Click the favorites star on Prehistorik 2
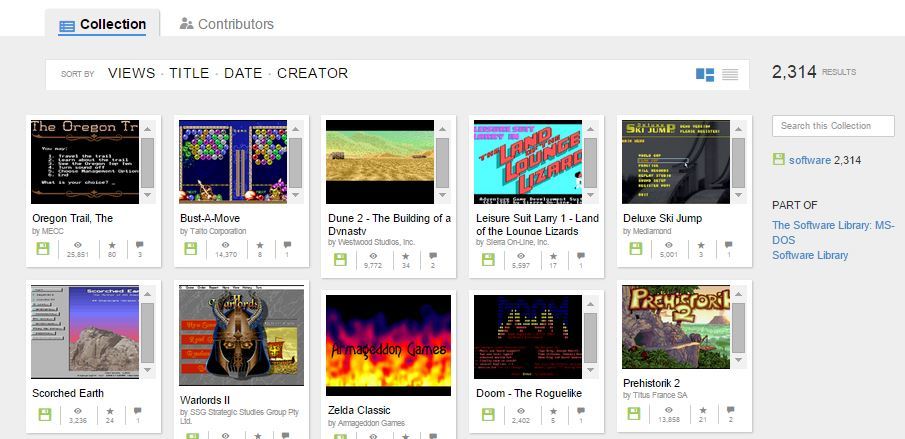Viewport: 905px width, 439px height. tap(703, 410)
